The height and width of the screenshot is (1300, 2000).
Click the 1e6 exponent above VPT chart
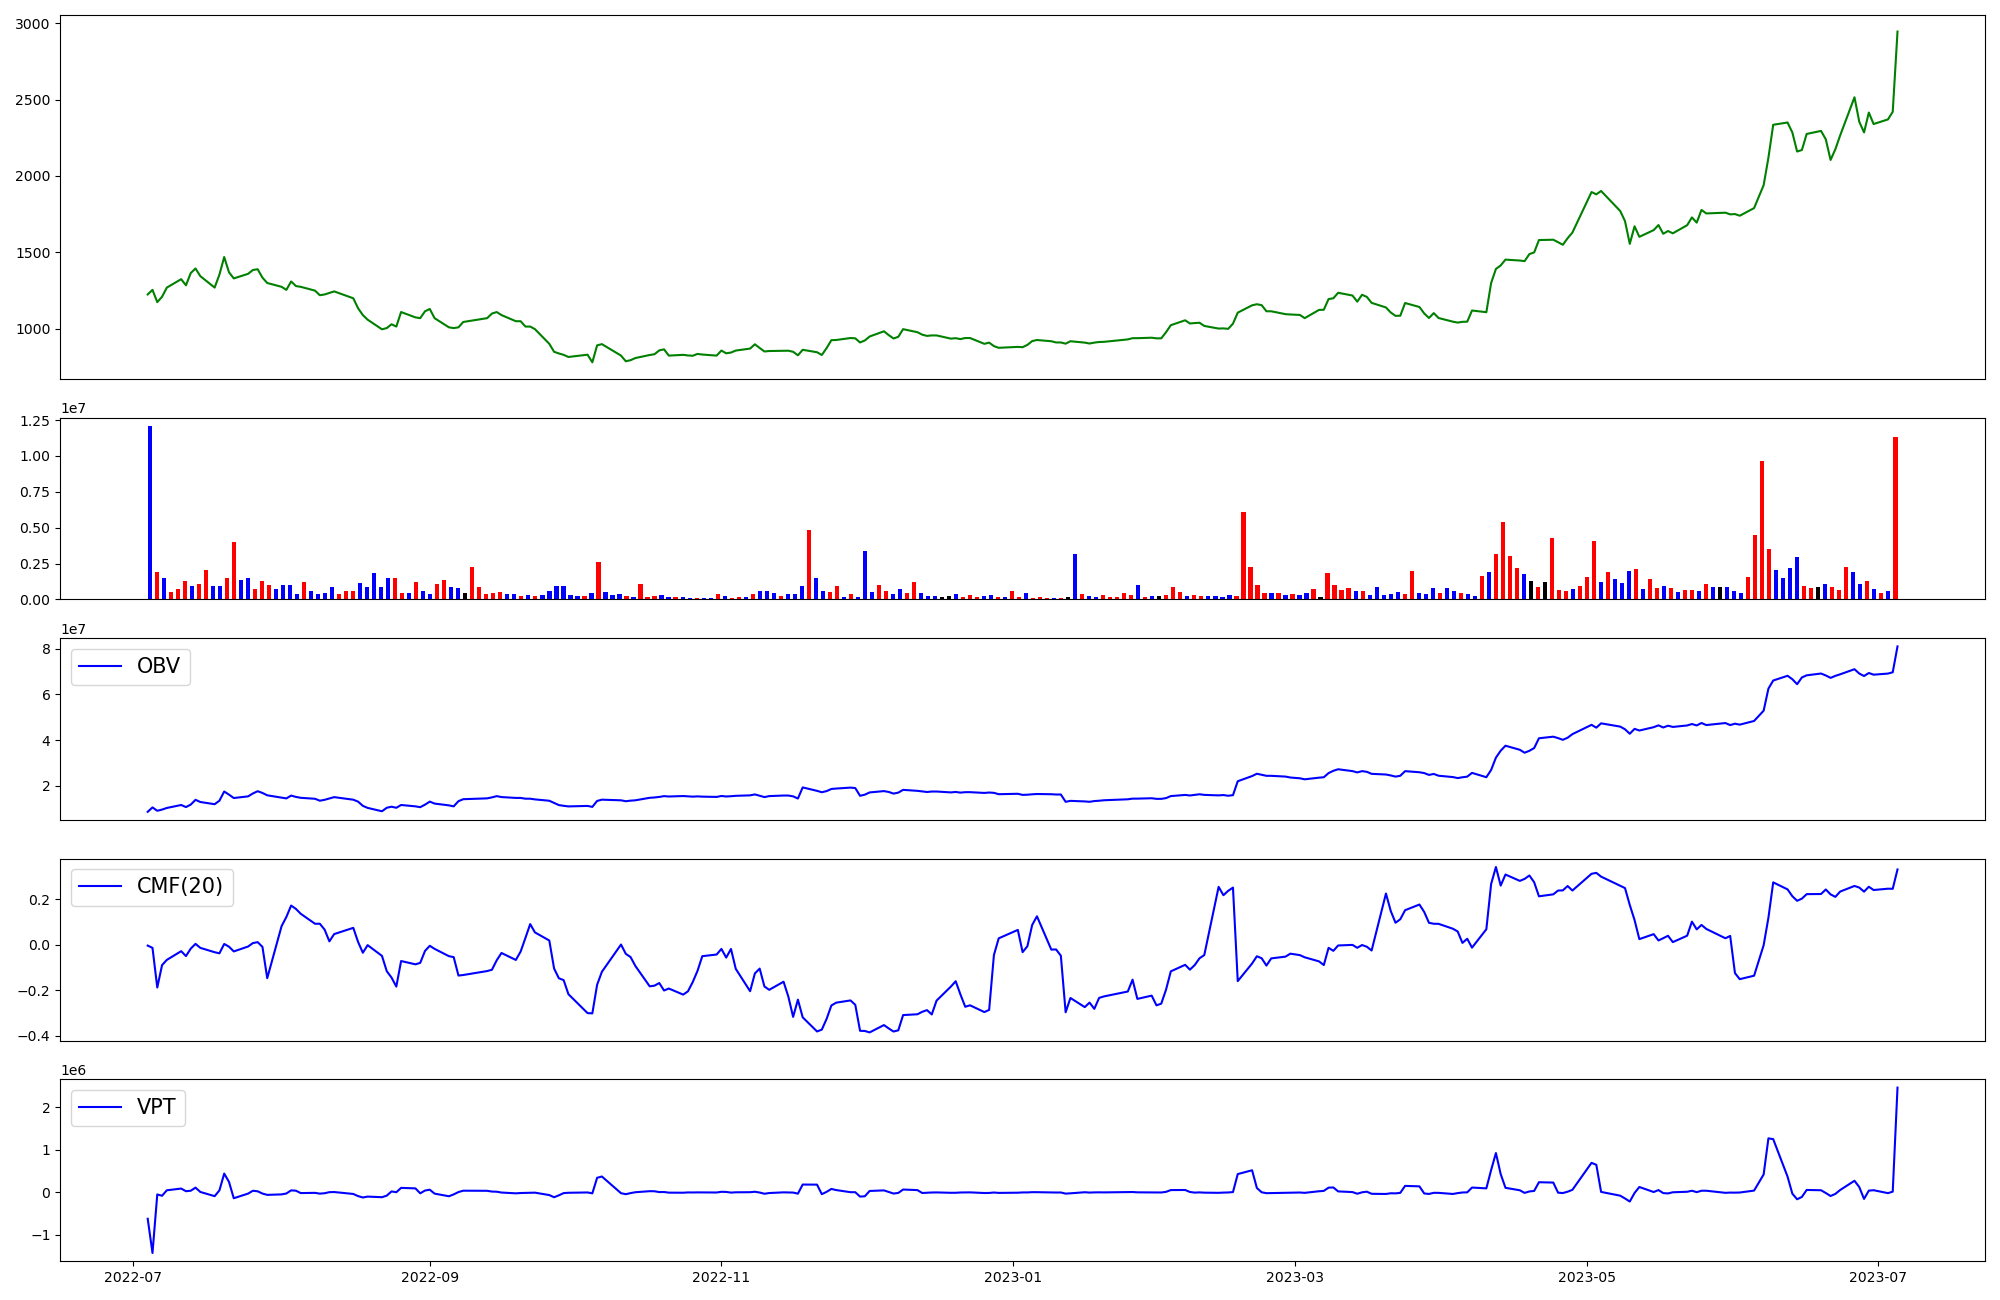click(x=76, y=1070)
